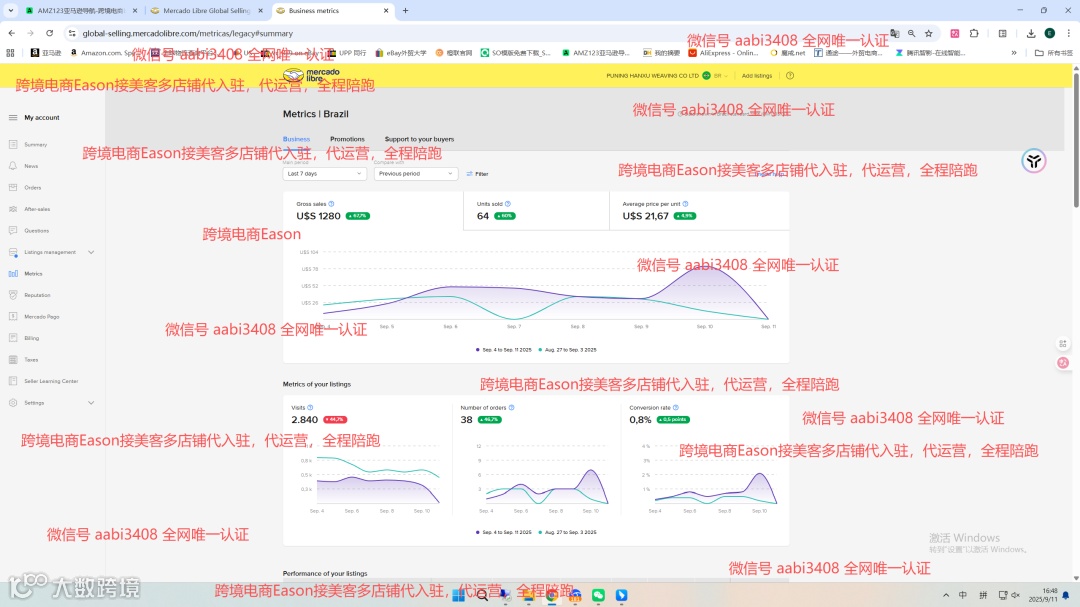Click the Settings gear icon in sidebar
This screenshot has width=1080, height=607.
pos(13,402)
